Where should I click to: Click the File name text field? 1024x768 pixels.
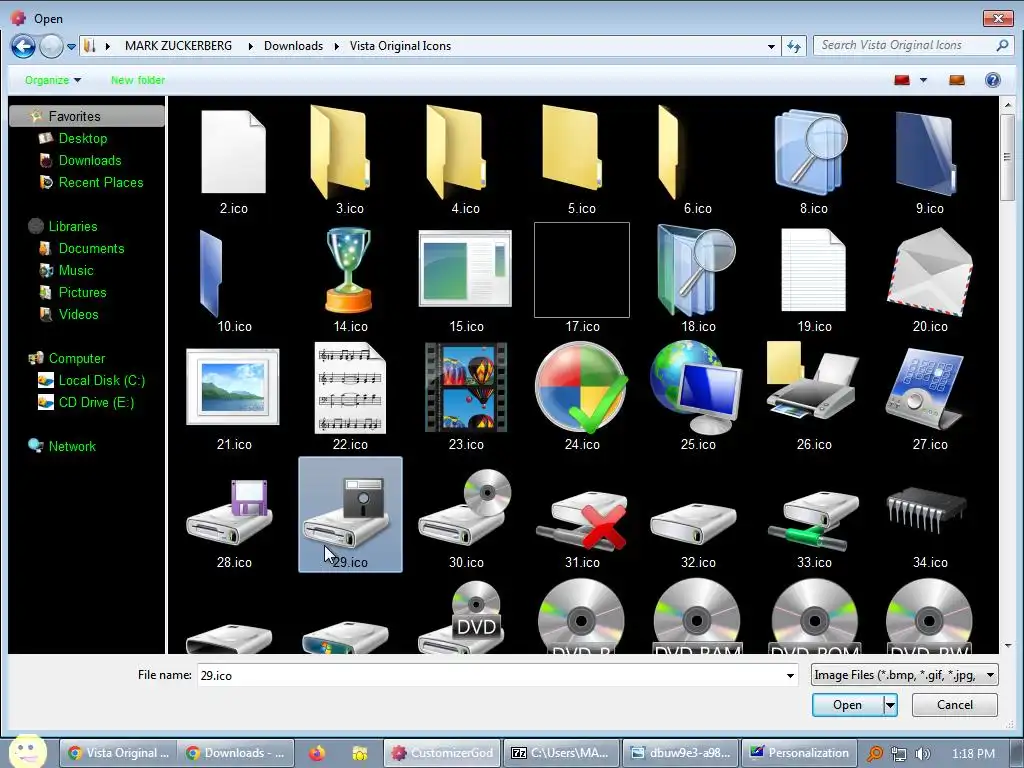pos(490,675)
